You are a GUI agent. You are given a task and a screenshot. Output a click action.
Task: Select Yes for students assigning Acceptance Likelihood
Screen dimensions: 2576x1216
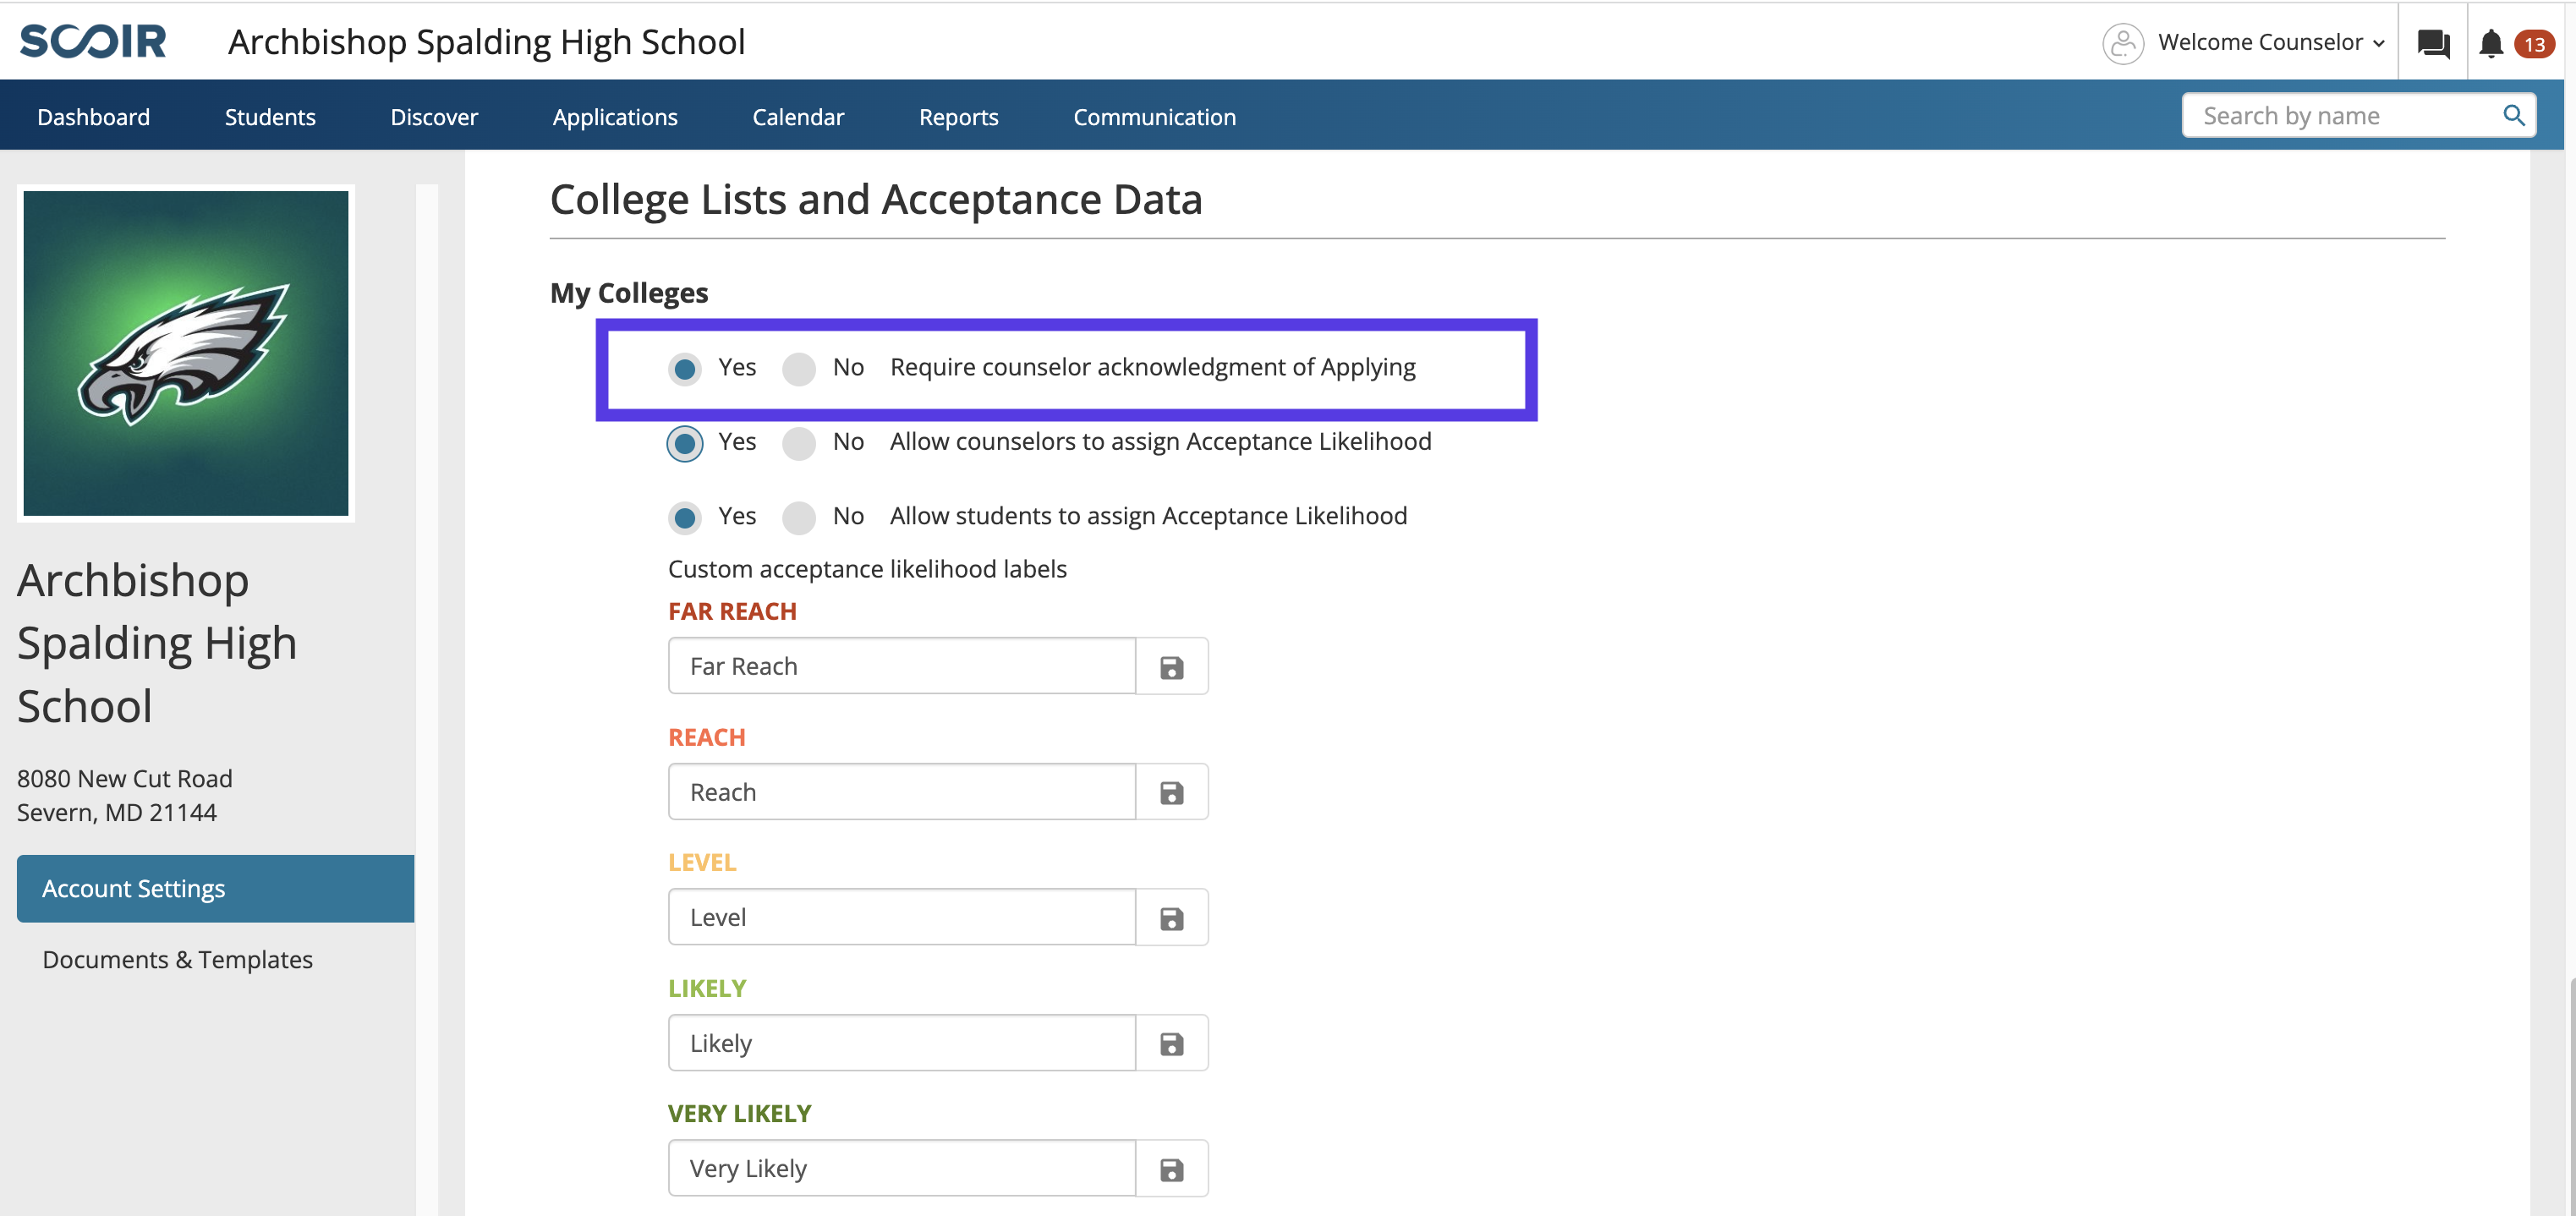(685, 518)
